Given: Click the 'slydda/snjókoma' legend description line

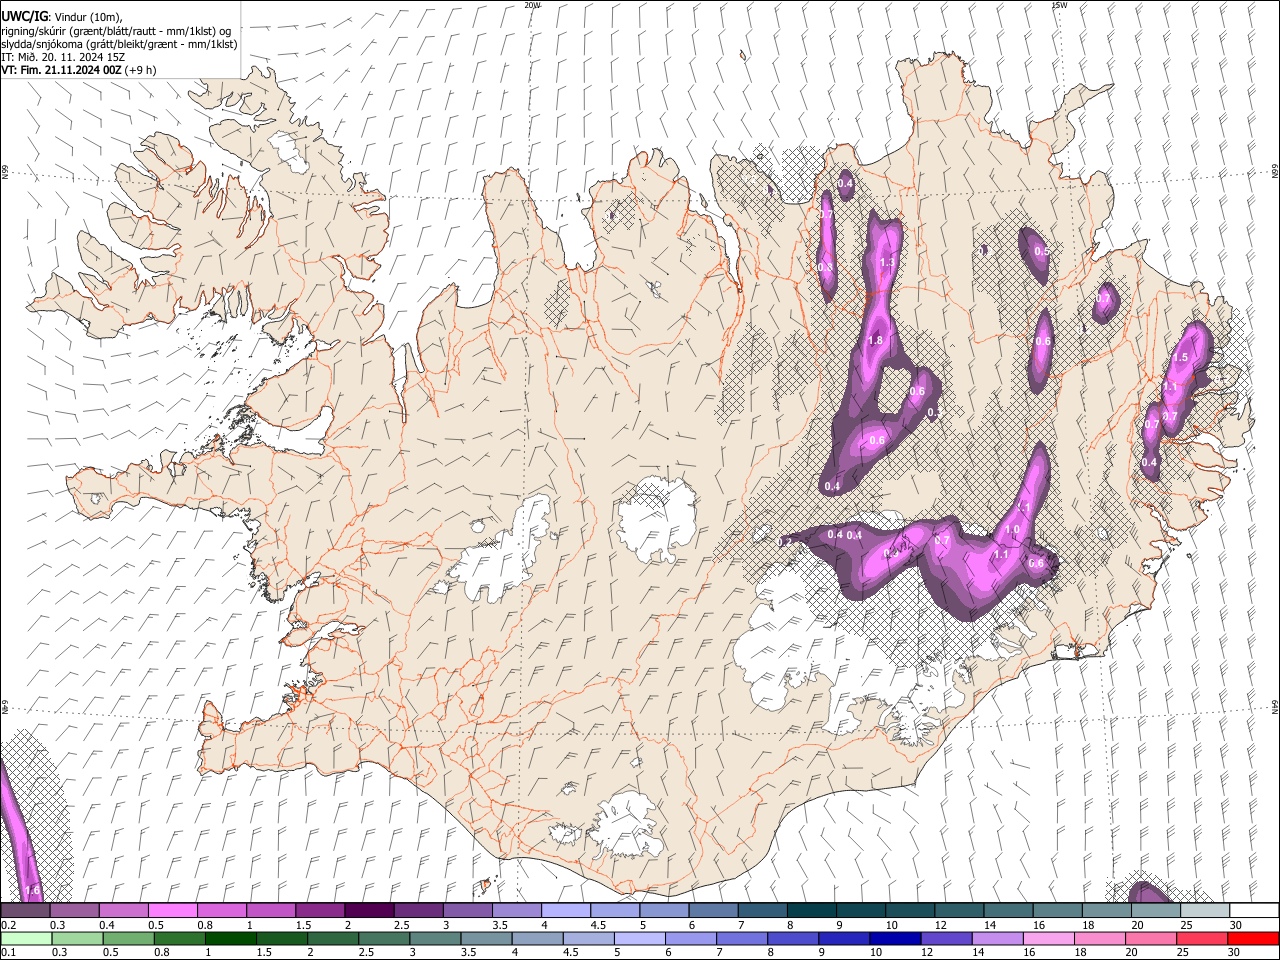Looking at the screenshot, I should [119, 44].
